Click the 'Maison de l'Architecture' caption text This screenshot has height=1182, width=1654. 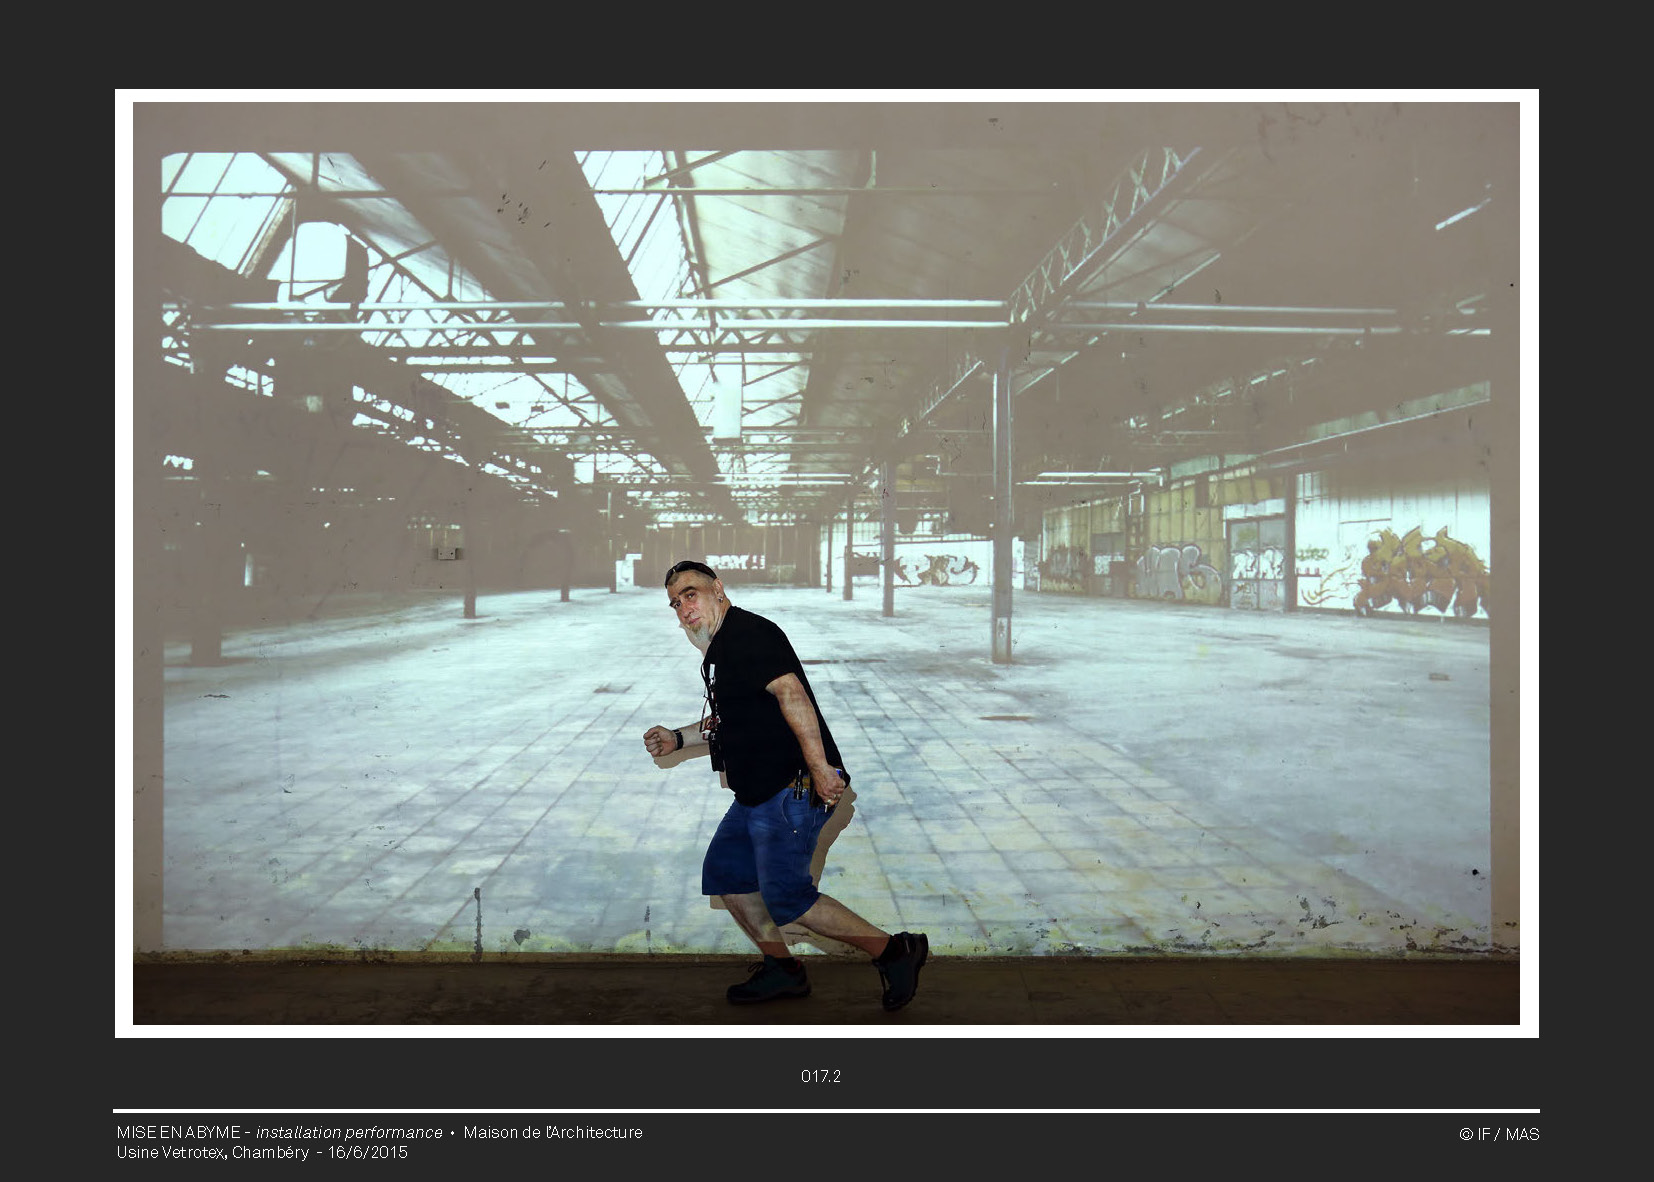point(552,1132)
